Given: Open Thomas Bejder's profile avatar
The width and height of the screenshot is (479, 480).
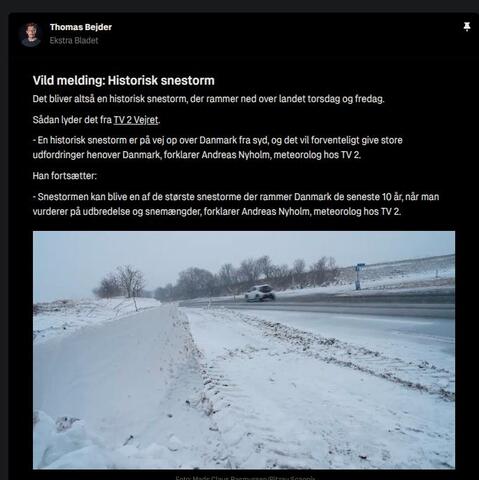Looking at the screenshot, I should (30, 34).
